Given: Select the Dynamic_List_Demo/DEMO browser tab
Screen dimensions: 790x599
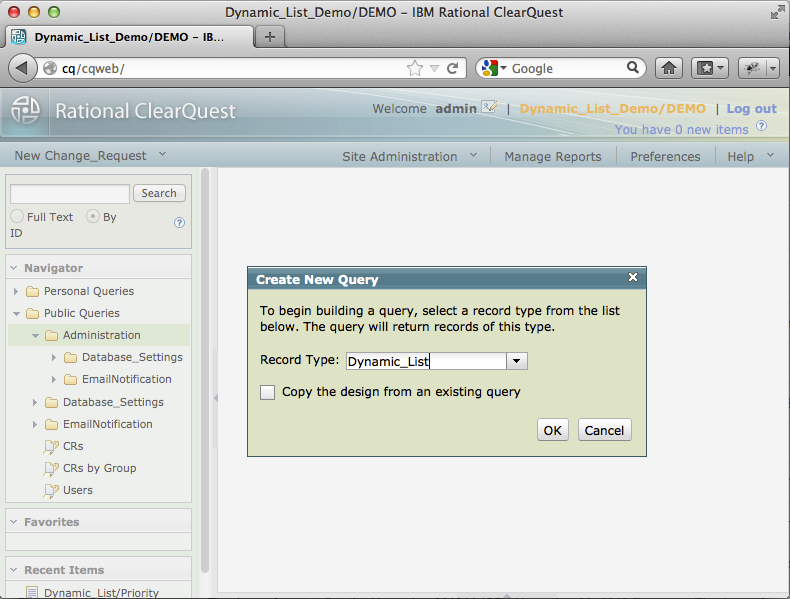Looking at the screenshot, I should [129, 37].
